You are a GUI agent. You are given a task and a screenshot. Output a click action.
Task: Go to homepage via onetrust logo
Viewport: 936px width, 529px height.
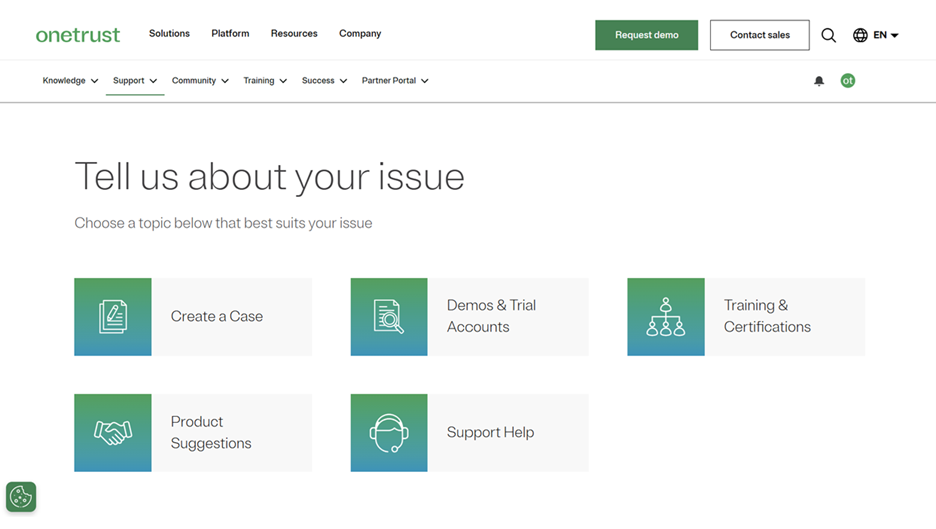[x=78, y=35]
